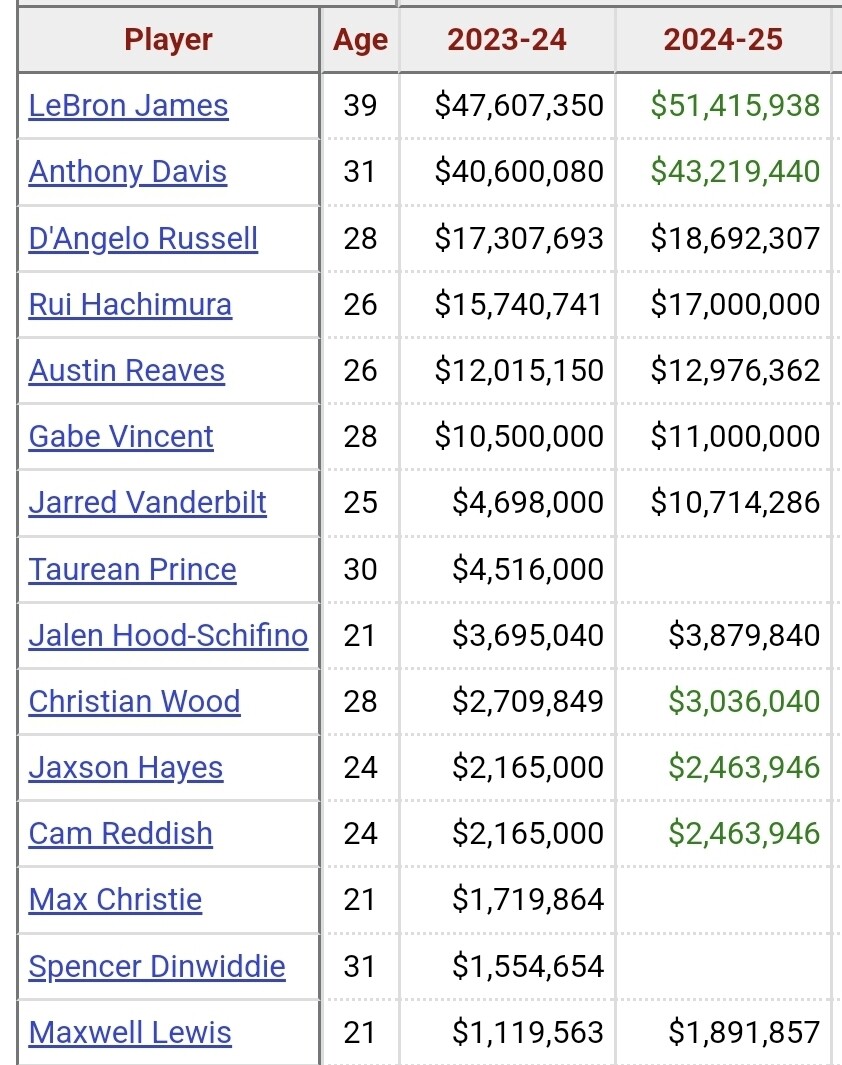The width and height of the screenshot is (842, 1065).
Task: Open Anthony Davis player page
Action: (x=128, y=171)
